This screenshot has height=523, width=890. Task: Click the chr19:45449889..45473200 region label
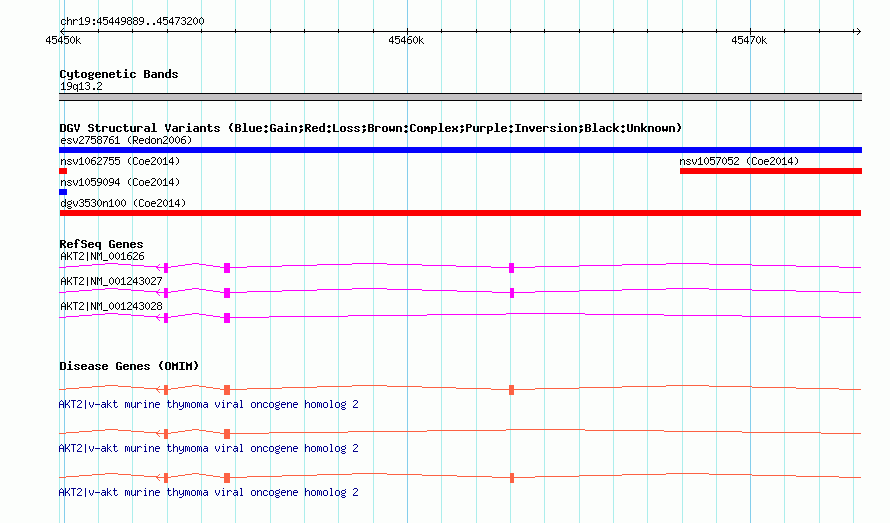click(132, 21)
